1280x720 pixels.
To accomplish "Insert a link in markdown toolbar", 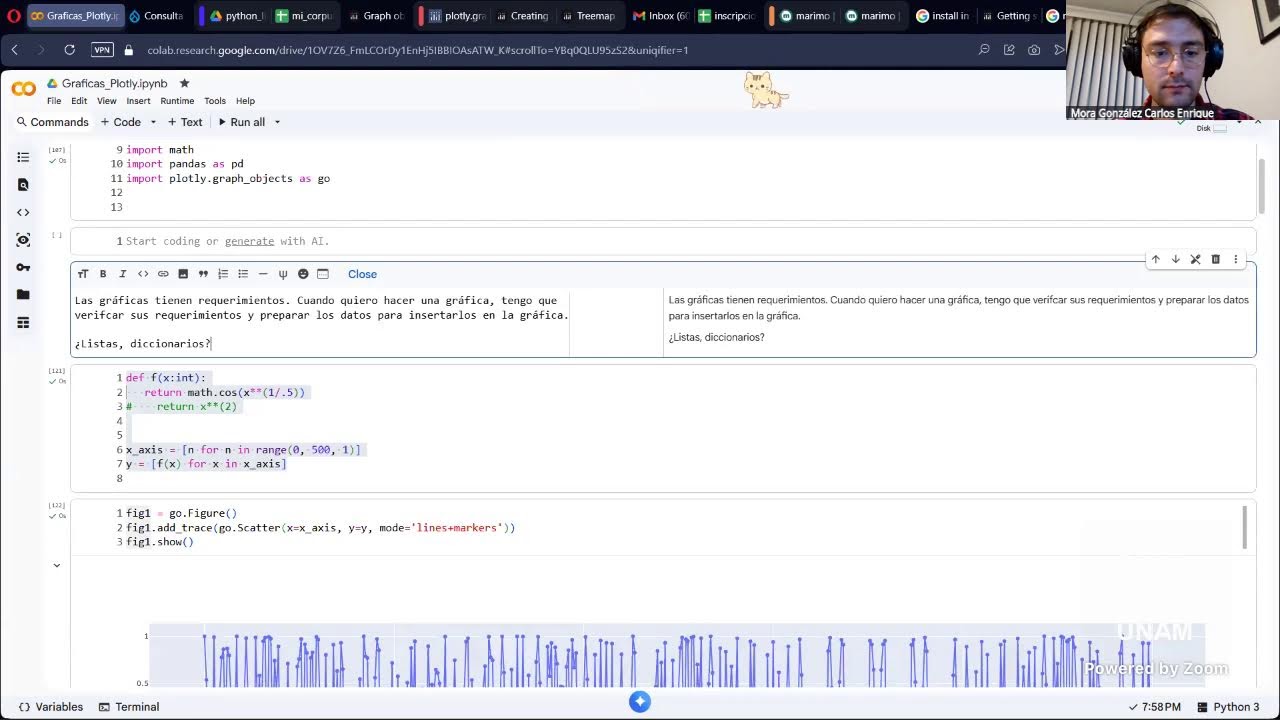I will click(163, 274).
